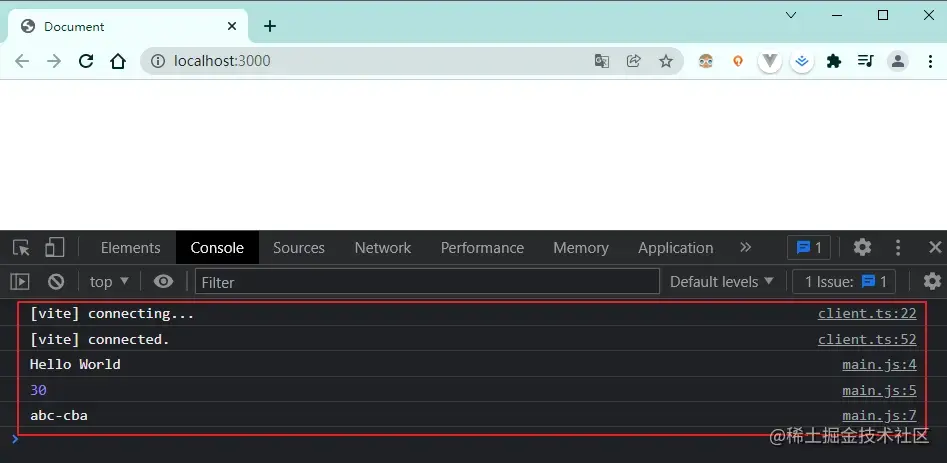Screen dimensions: 947x463
Task: Go back to the previous page
Action: [x=22, y=61]
